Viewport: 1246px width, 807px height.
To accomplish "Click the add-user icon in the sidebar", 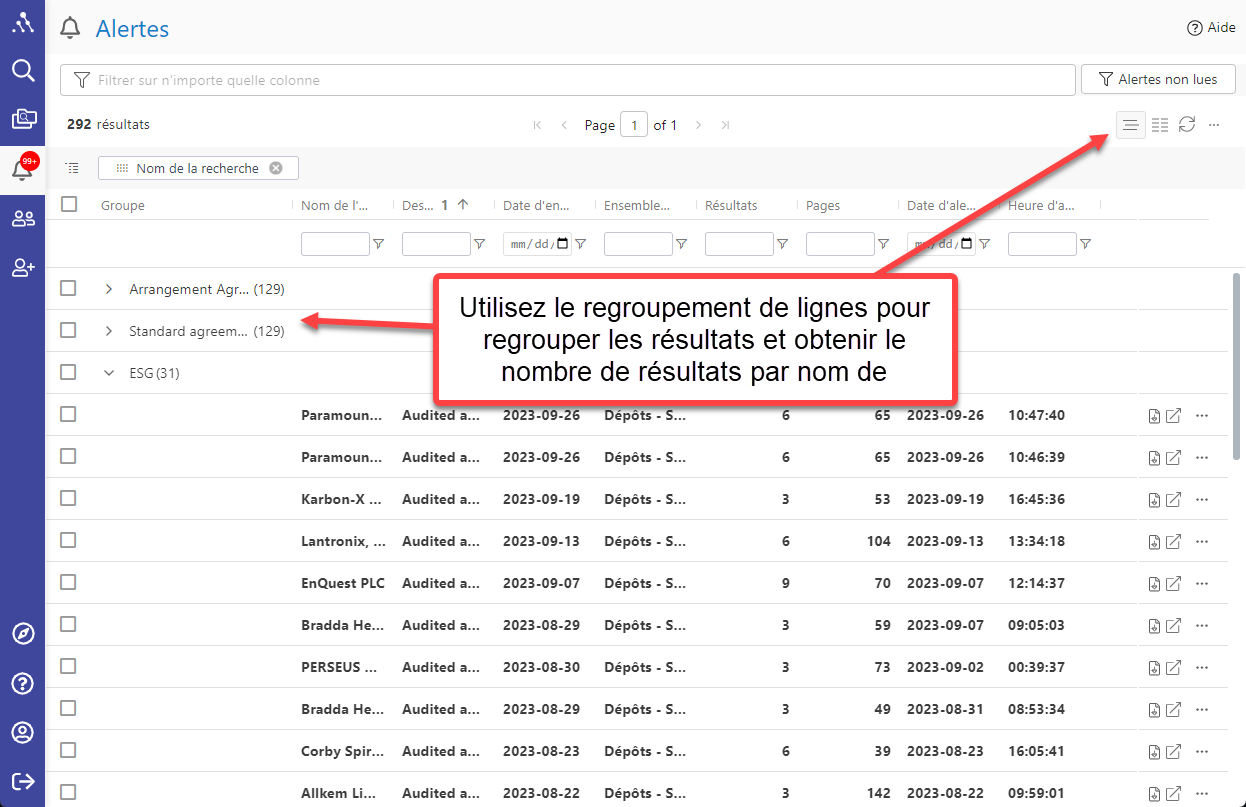I will tap(22, 267).
